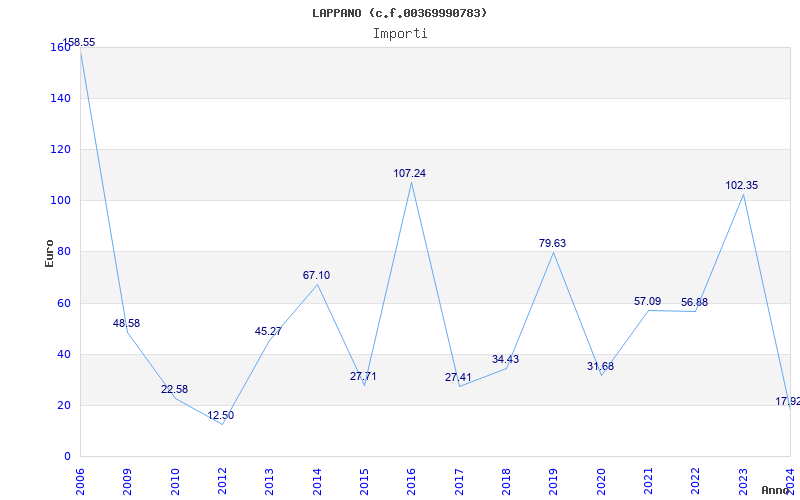Click the 2020 year tick label

[601, 482]
